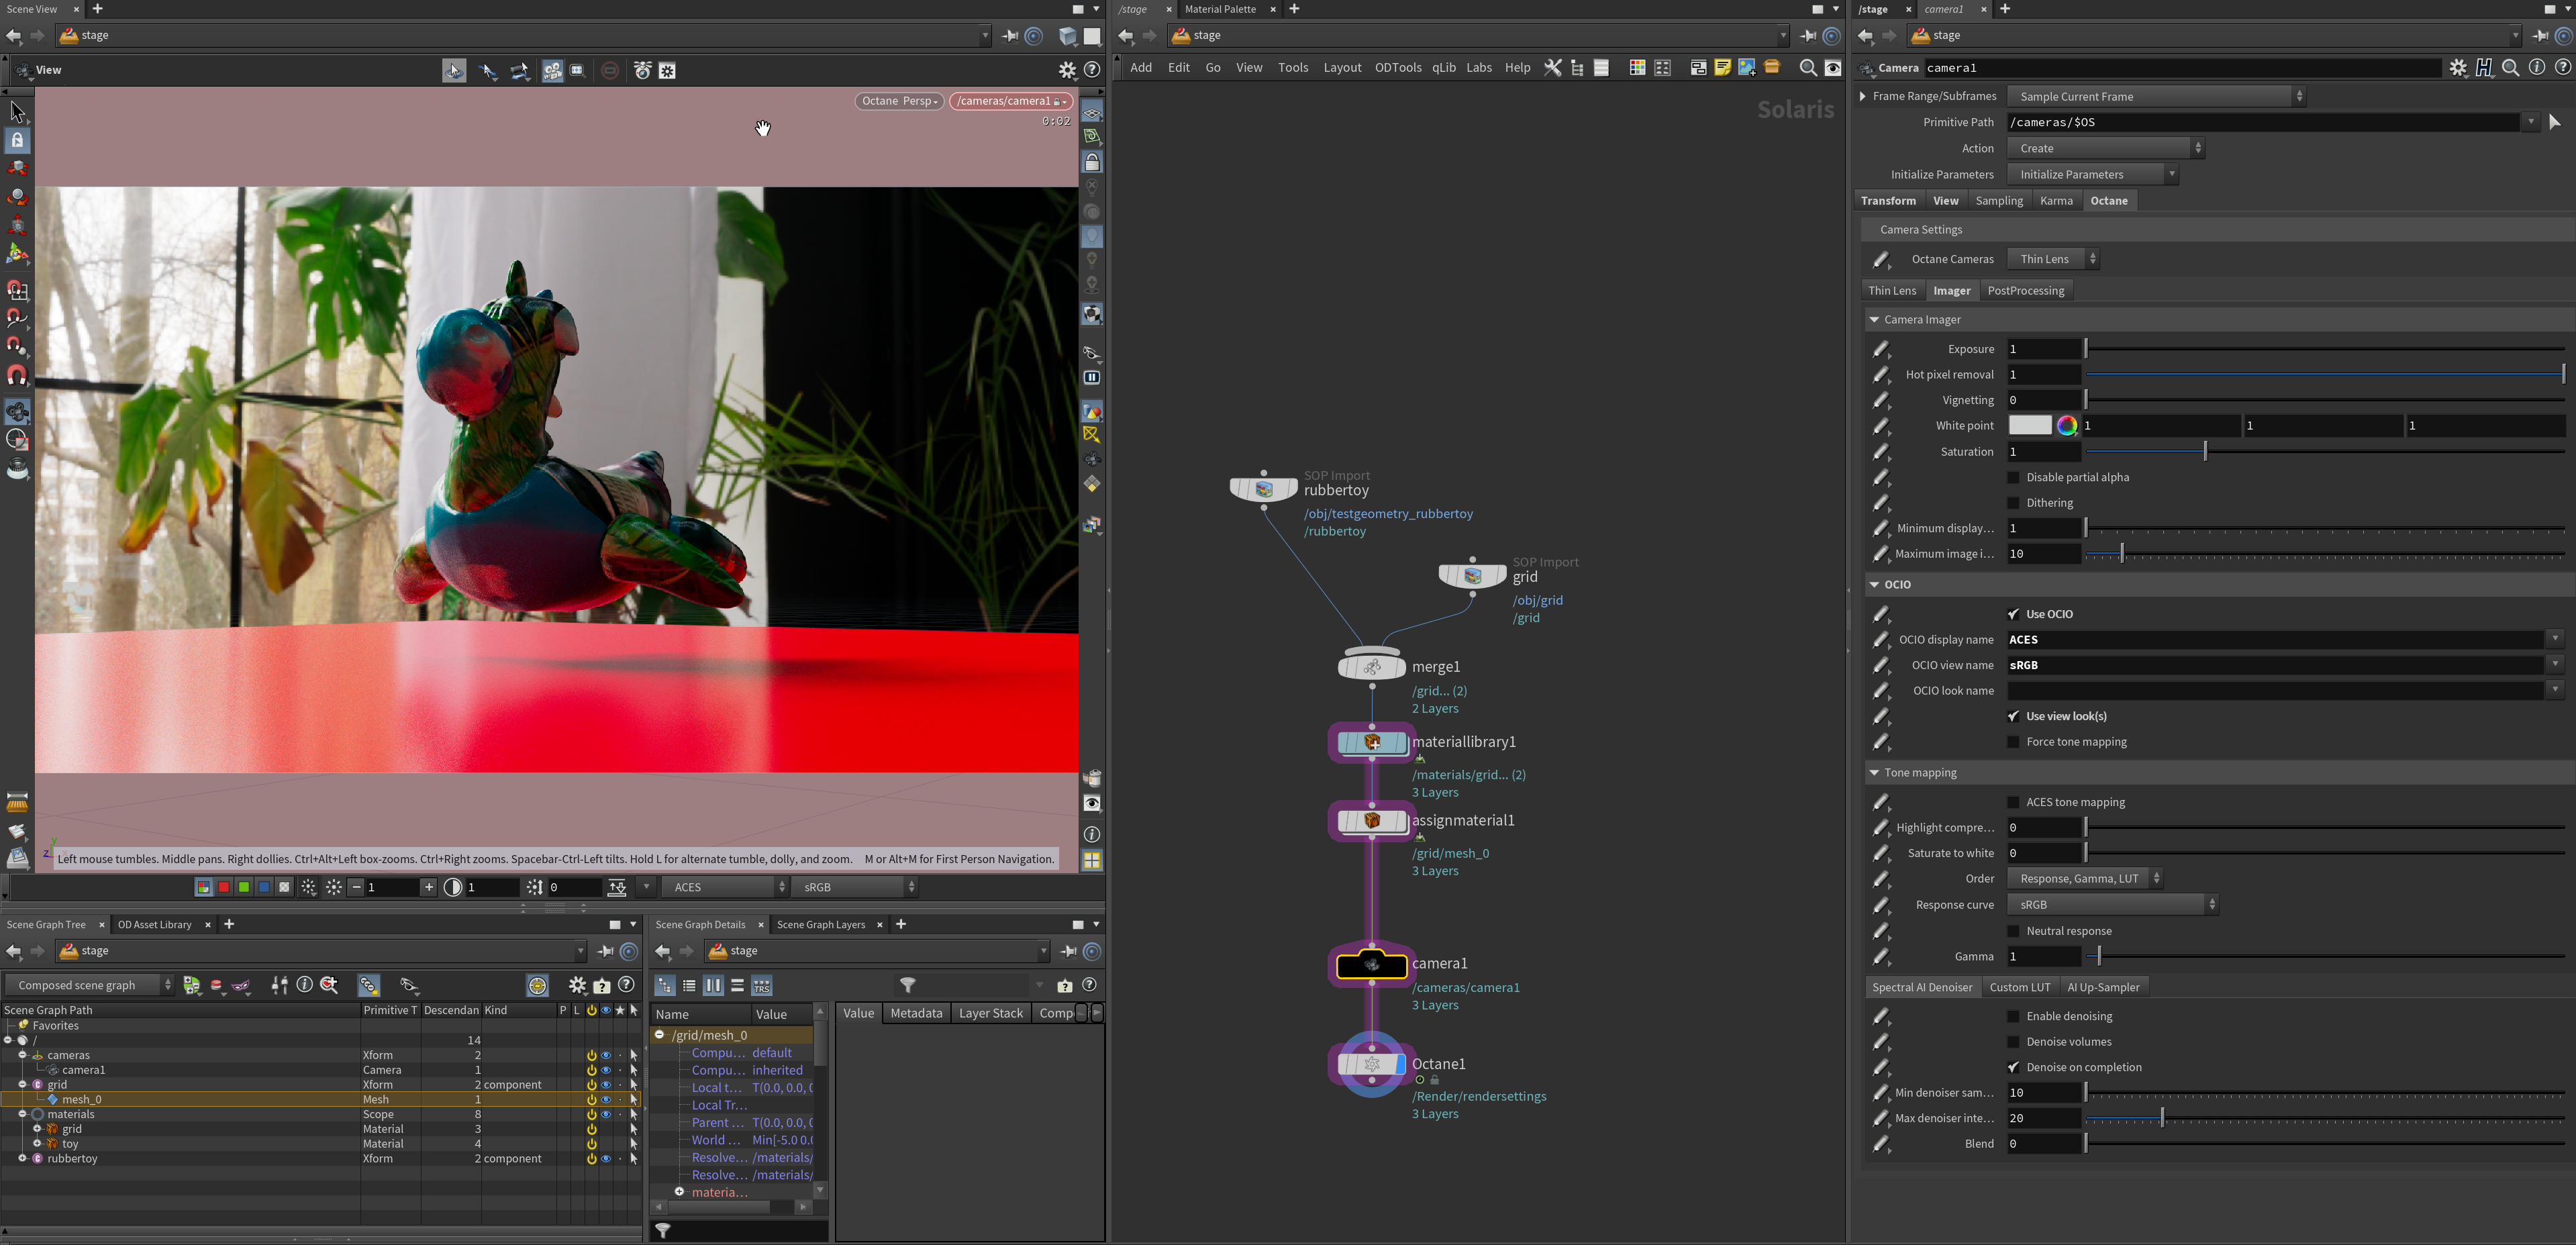Click the materiallibrary1 node icon
Image resolution: width=2576 pixels, height=1245 pixels.
click(1371, 743)
